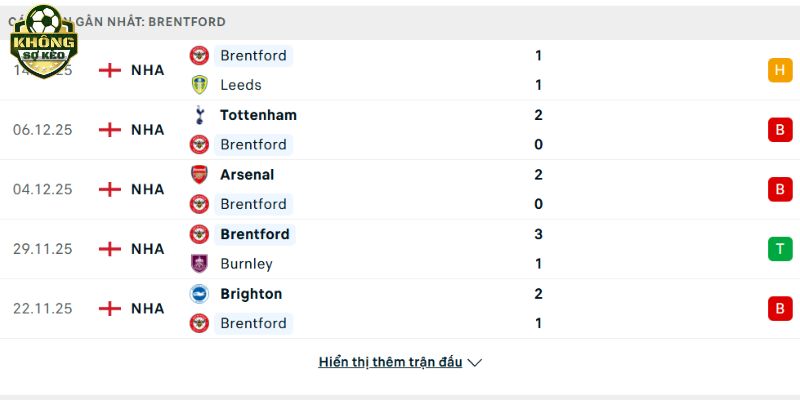Screen dimensions: 800x400
Task: Click the Brentford crest in the Leeds match
Action: (200, 56)
